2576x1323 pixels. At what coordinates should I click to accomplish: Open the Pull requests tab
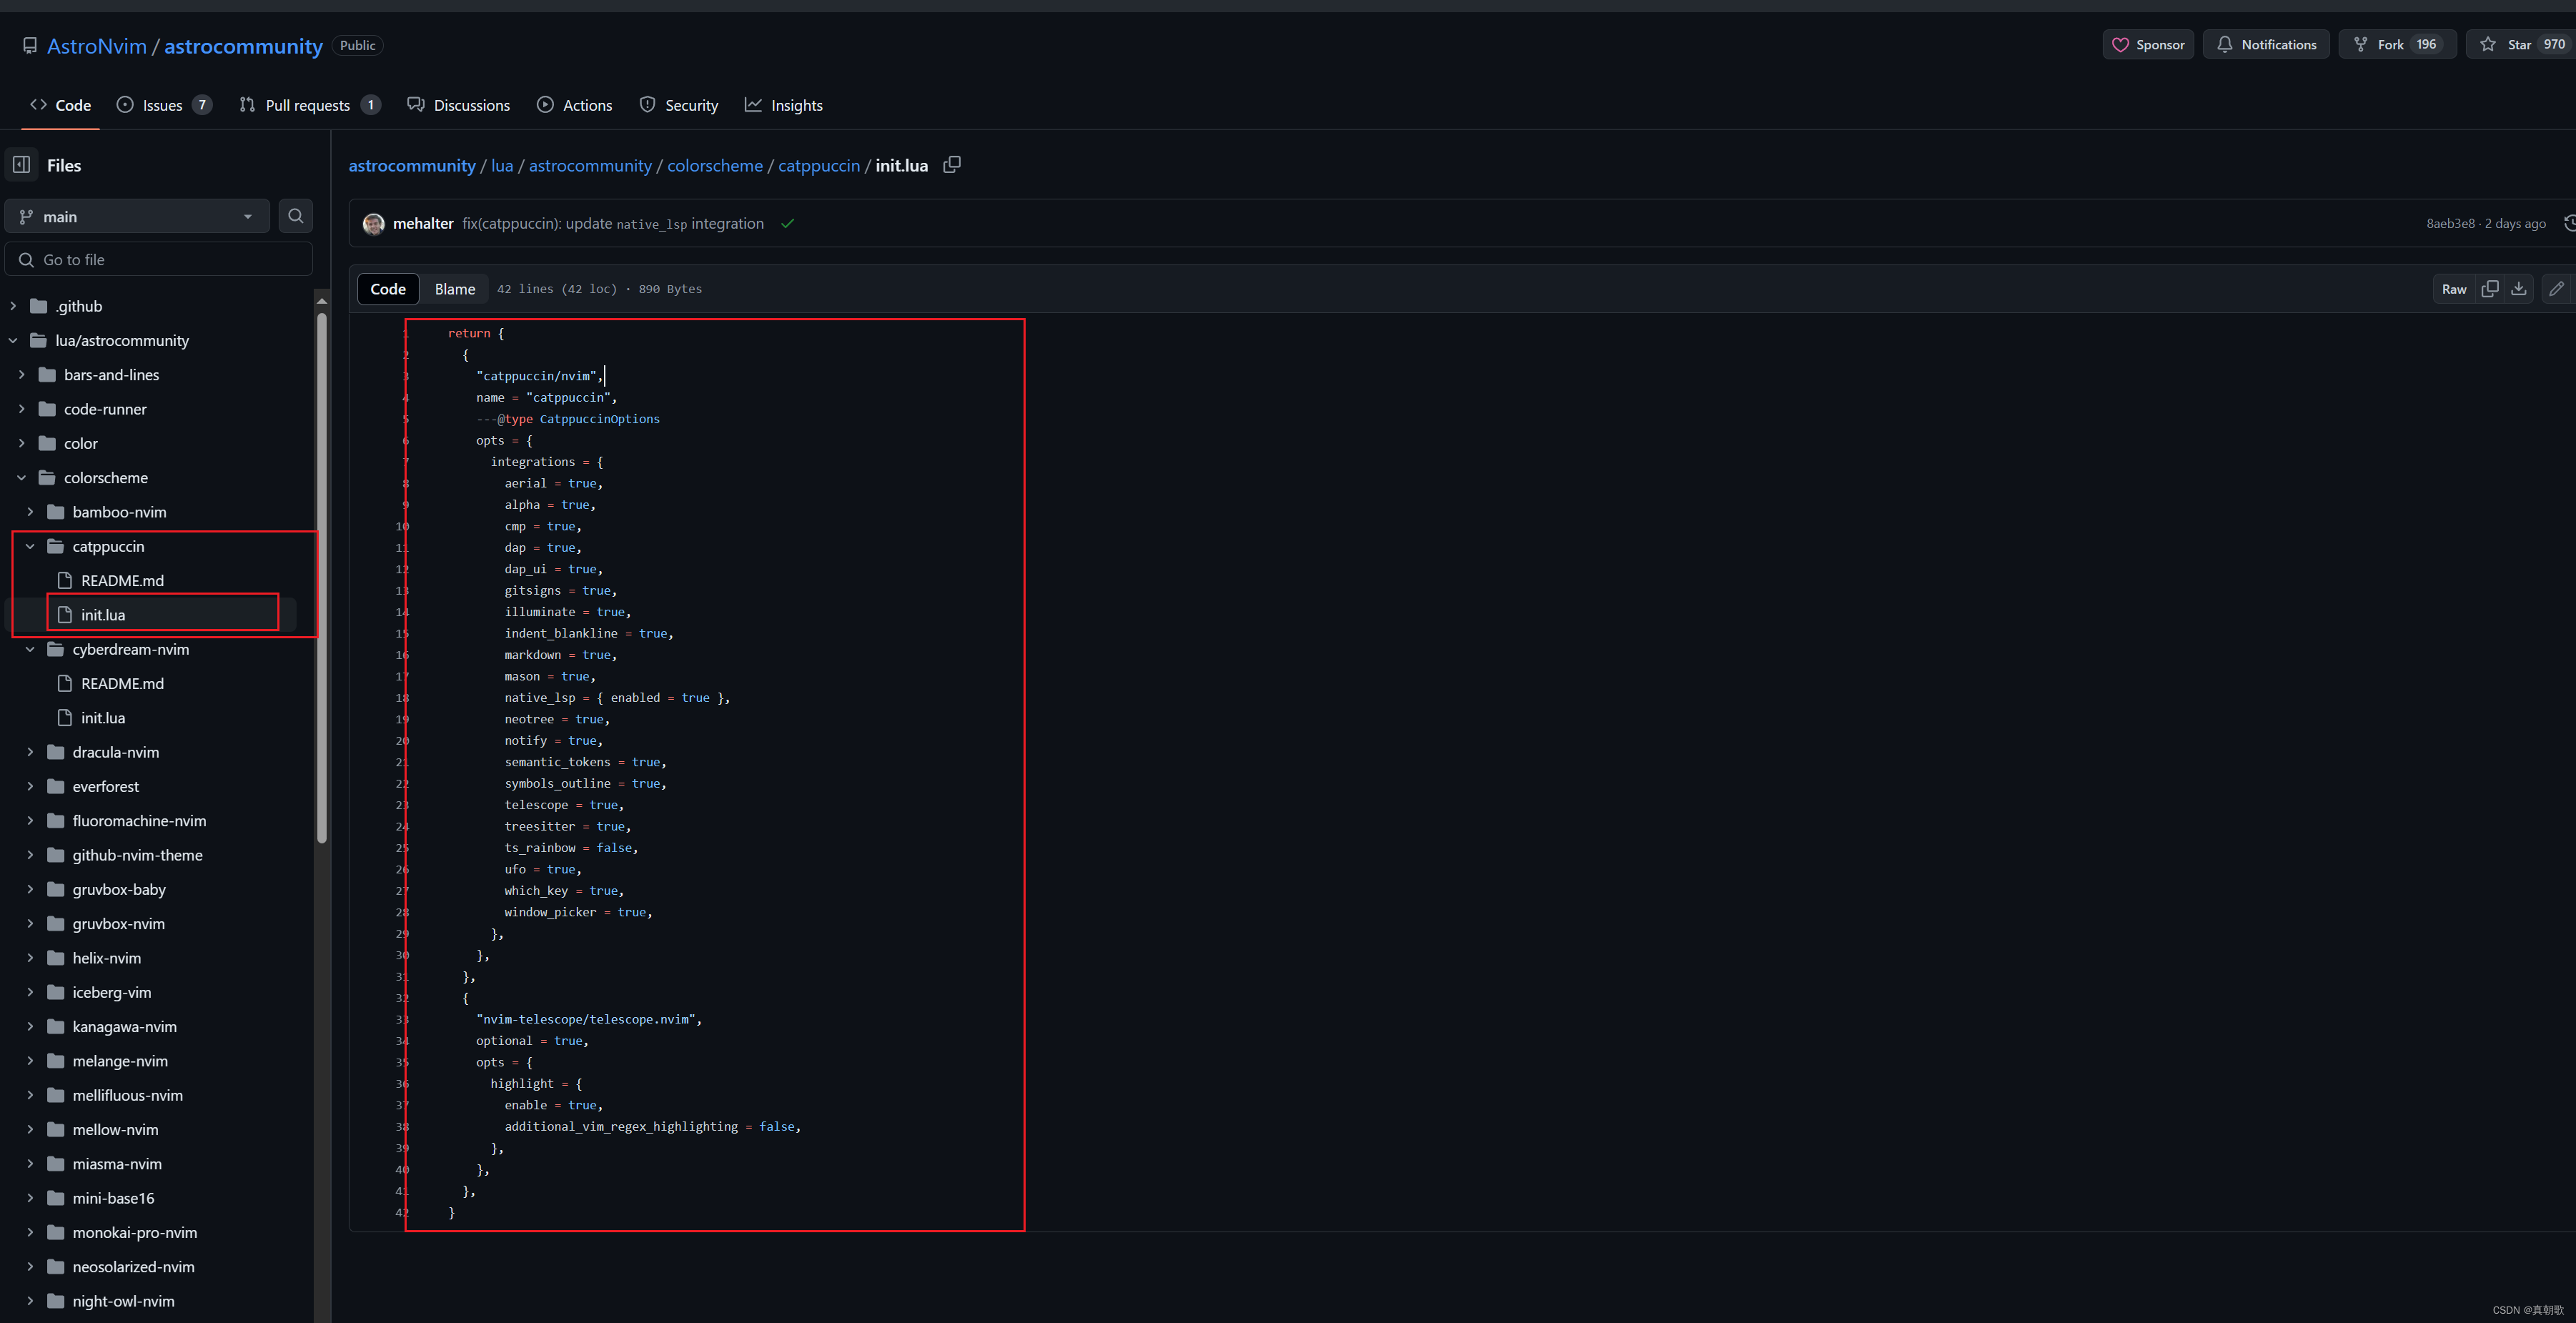tap(308, 105)
